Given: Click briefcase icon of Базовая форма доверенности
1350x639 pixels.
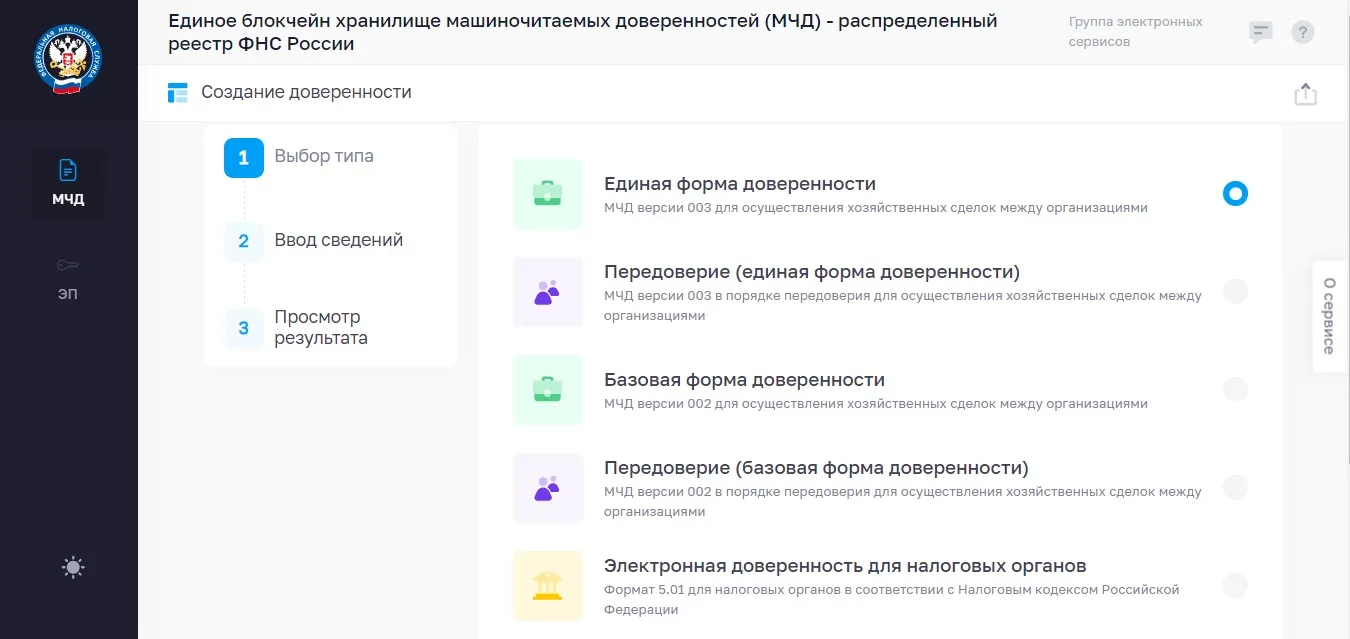Looking at the screenshot, I should [x=548, y=390].
